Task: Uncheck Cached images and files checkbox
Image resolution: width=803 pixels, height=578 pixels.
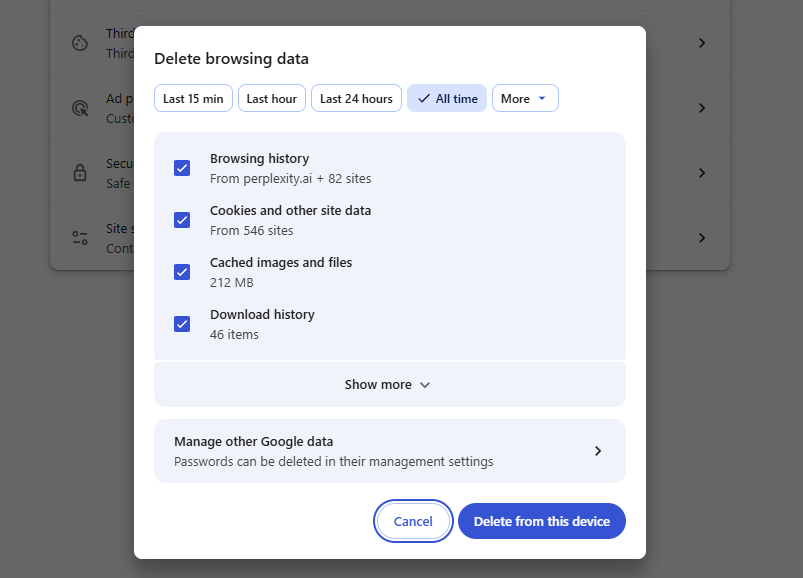Action: 182,272
